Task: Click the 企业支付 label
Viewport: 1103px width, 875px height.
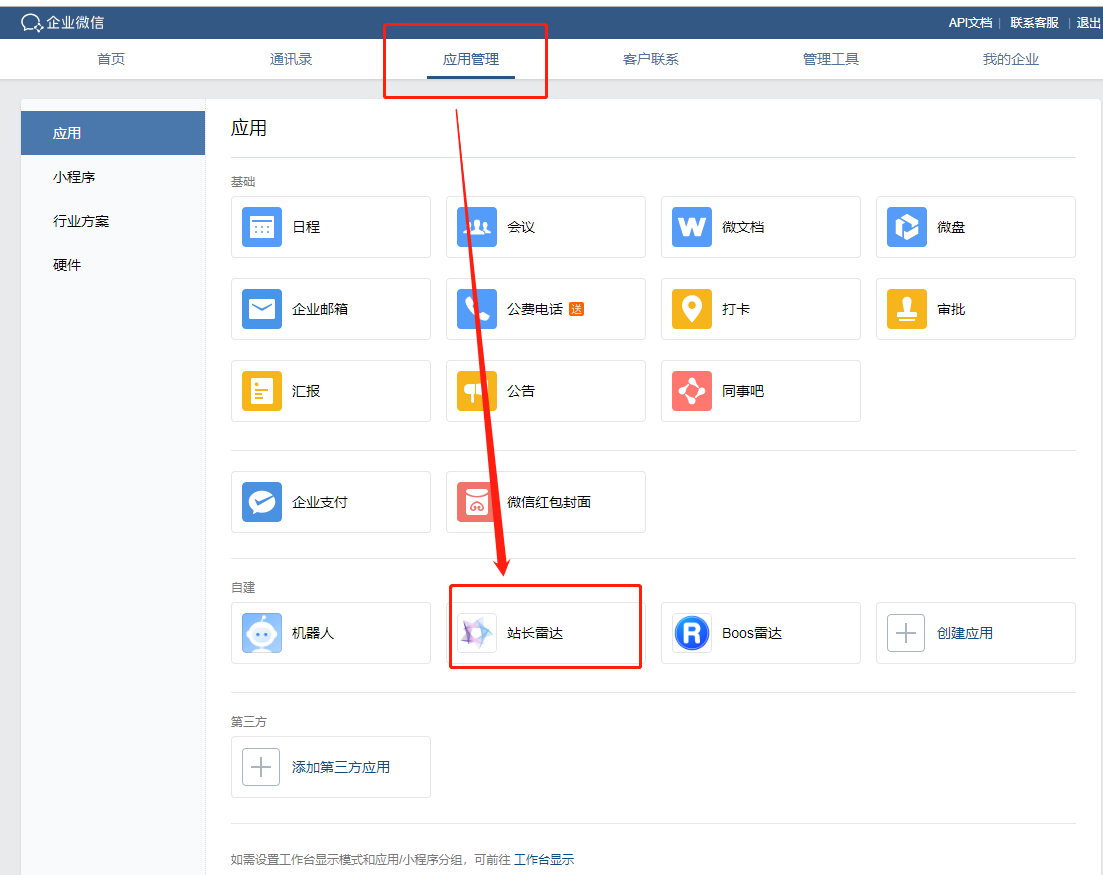Action: pyautogui.click(x=319, y=502)
